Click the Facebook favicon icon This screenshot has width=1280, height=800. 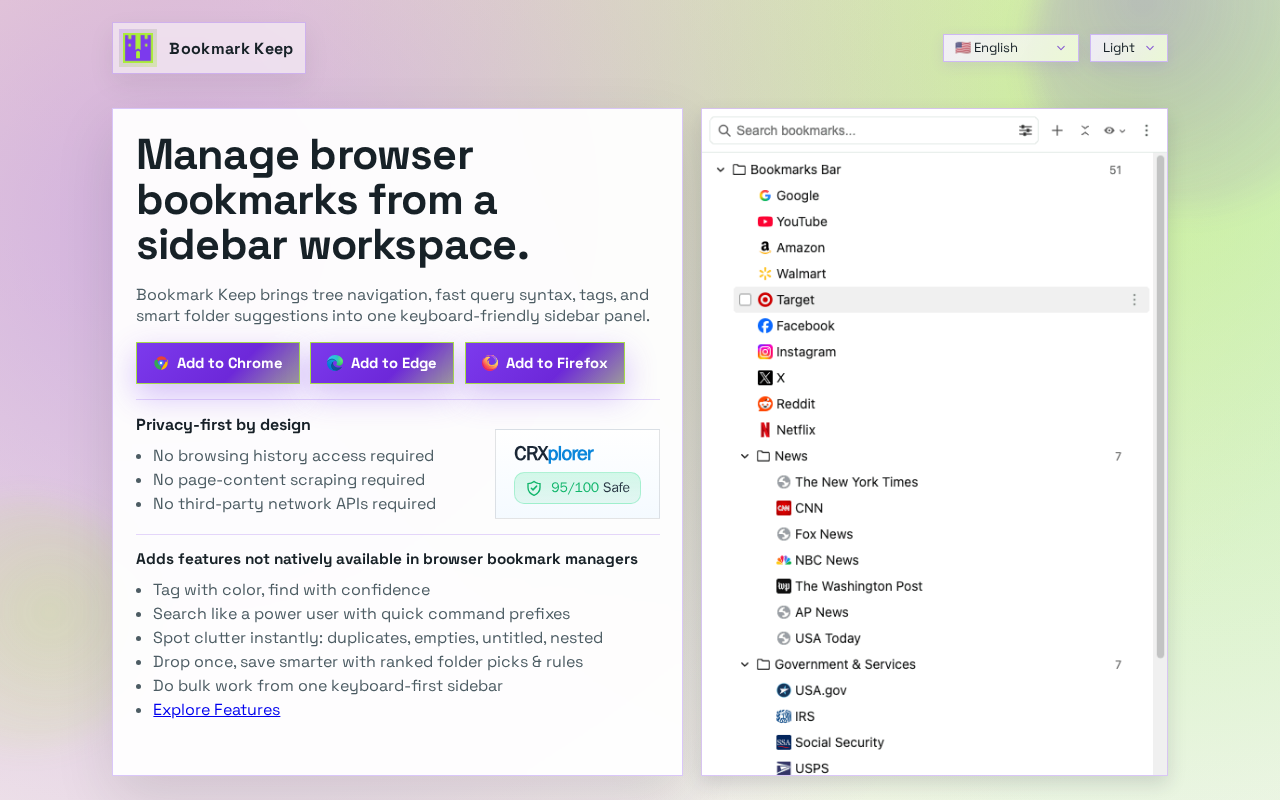tap(765, 326)
